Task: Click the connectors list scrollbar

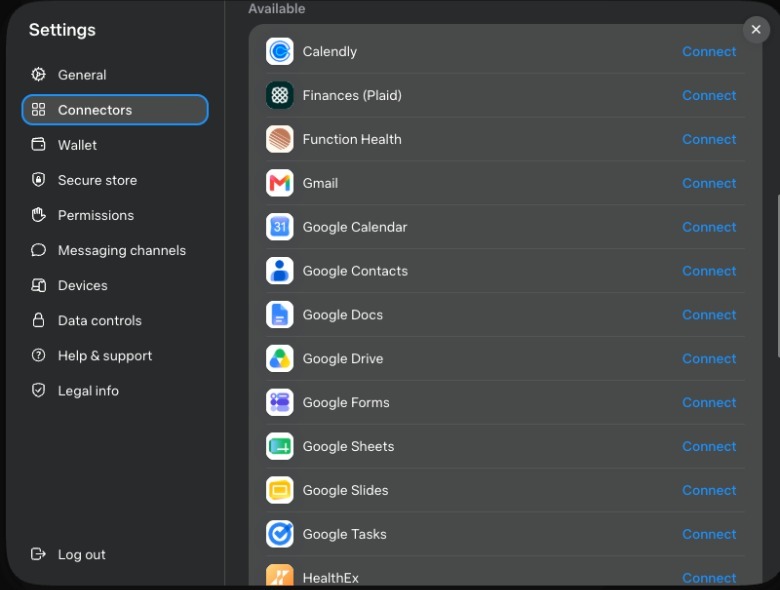Action: 778,276
